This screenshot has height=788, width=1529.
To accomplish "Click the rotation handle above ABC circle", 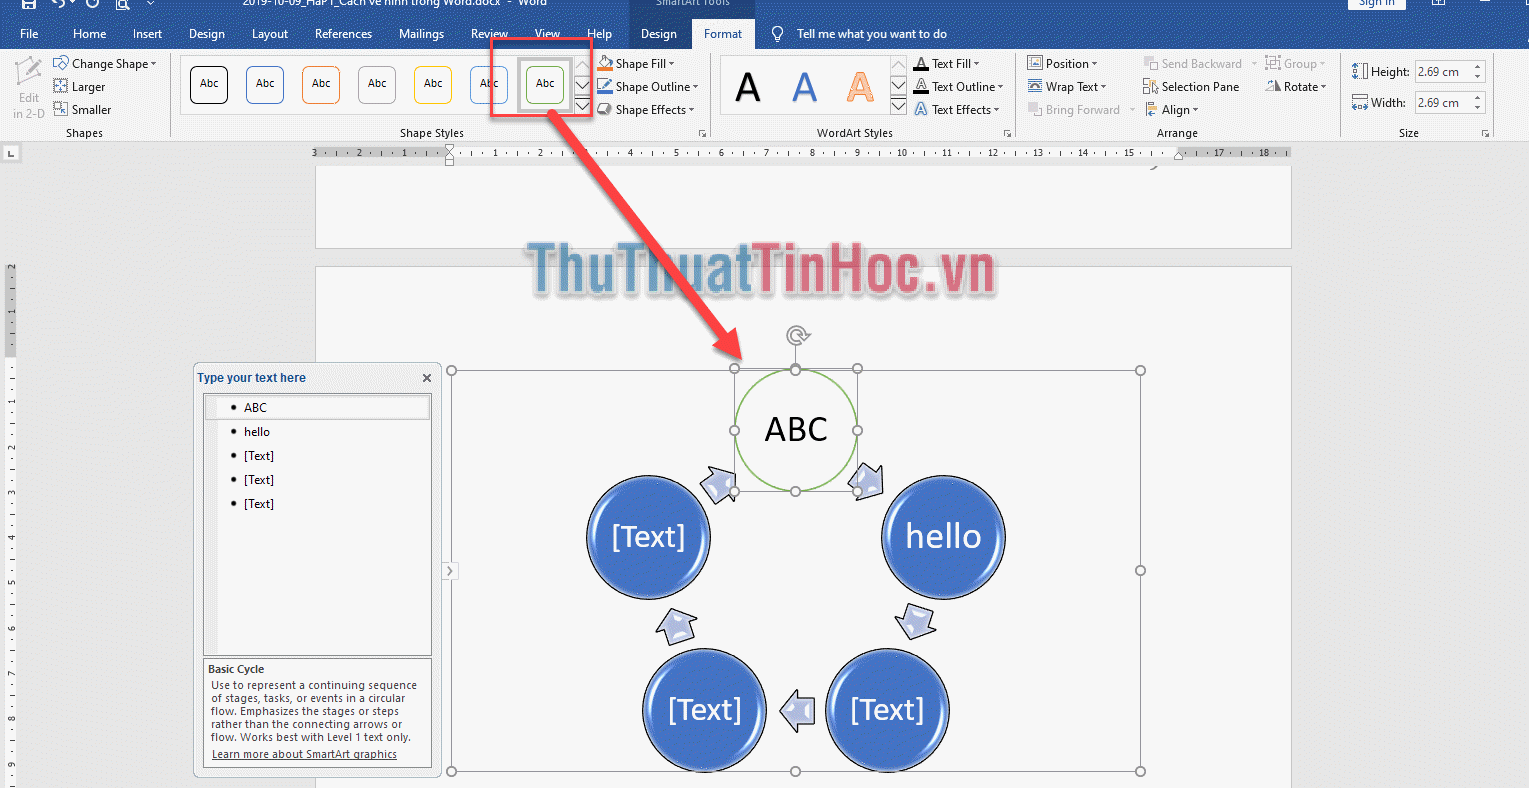I will coord(797,335).
